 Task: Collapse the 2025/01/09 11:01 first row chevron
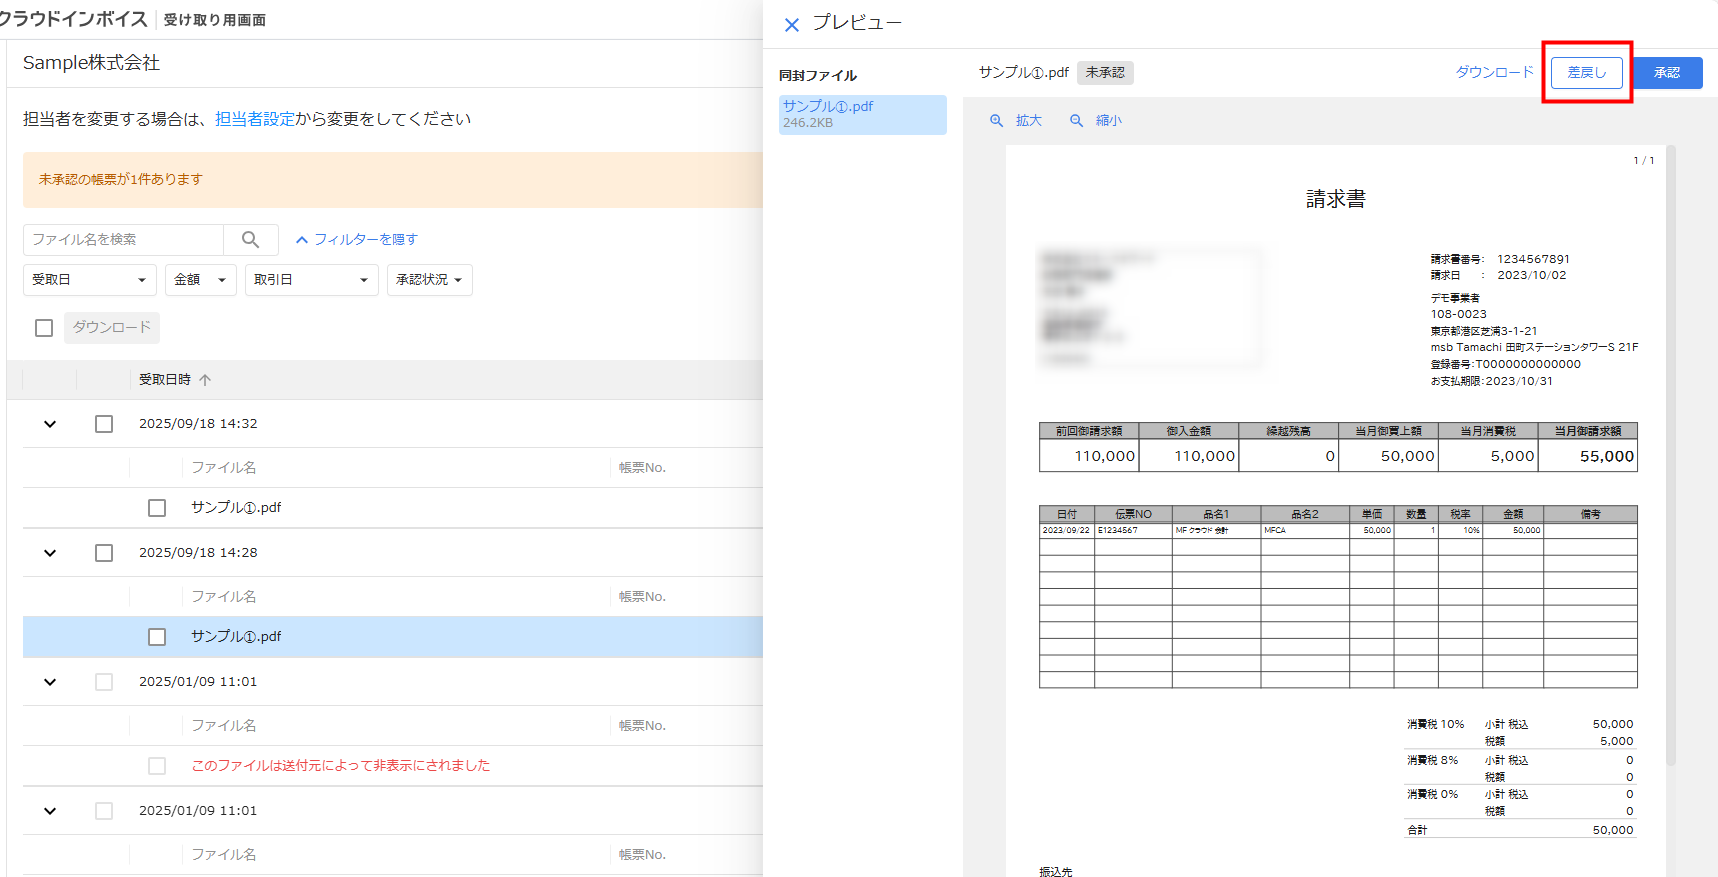50,682
